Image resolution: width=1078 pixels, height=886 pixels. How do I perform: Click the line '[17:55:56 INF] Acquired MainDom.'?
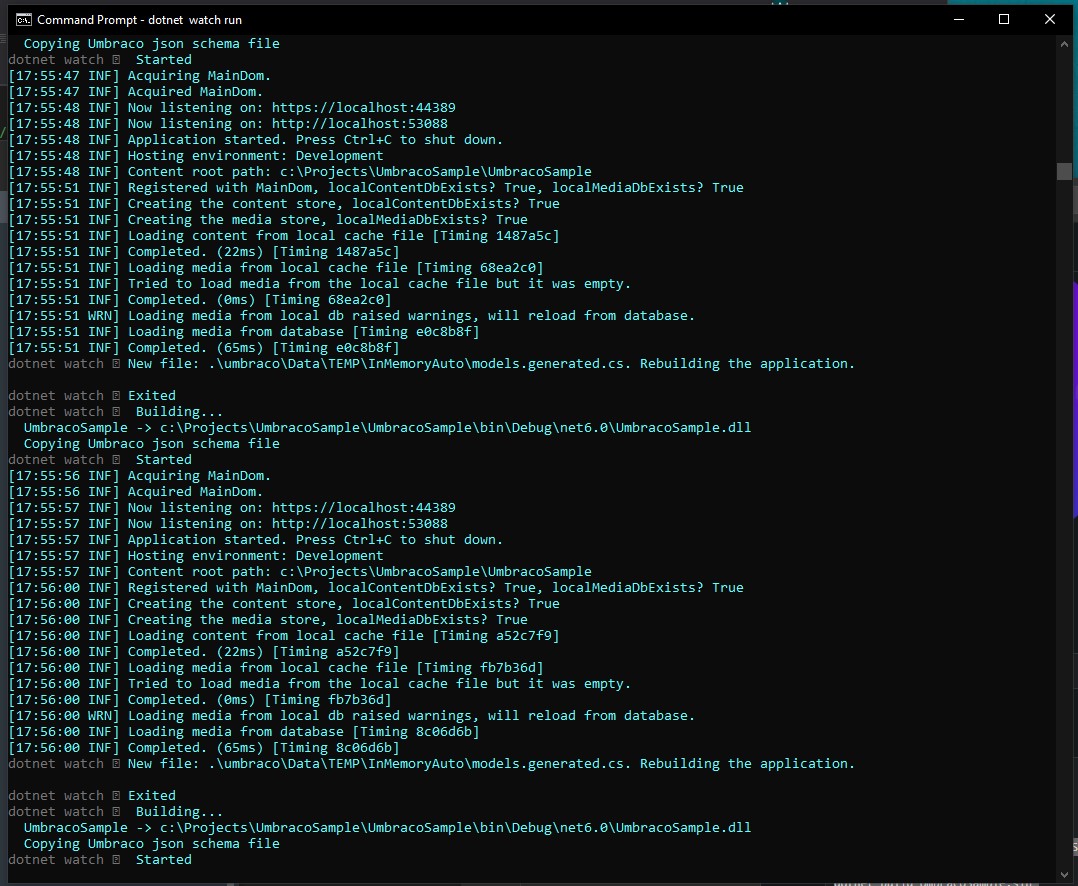pyautogui.click(x=135, y=491)
